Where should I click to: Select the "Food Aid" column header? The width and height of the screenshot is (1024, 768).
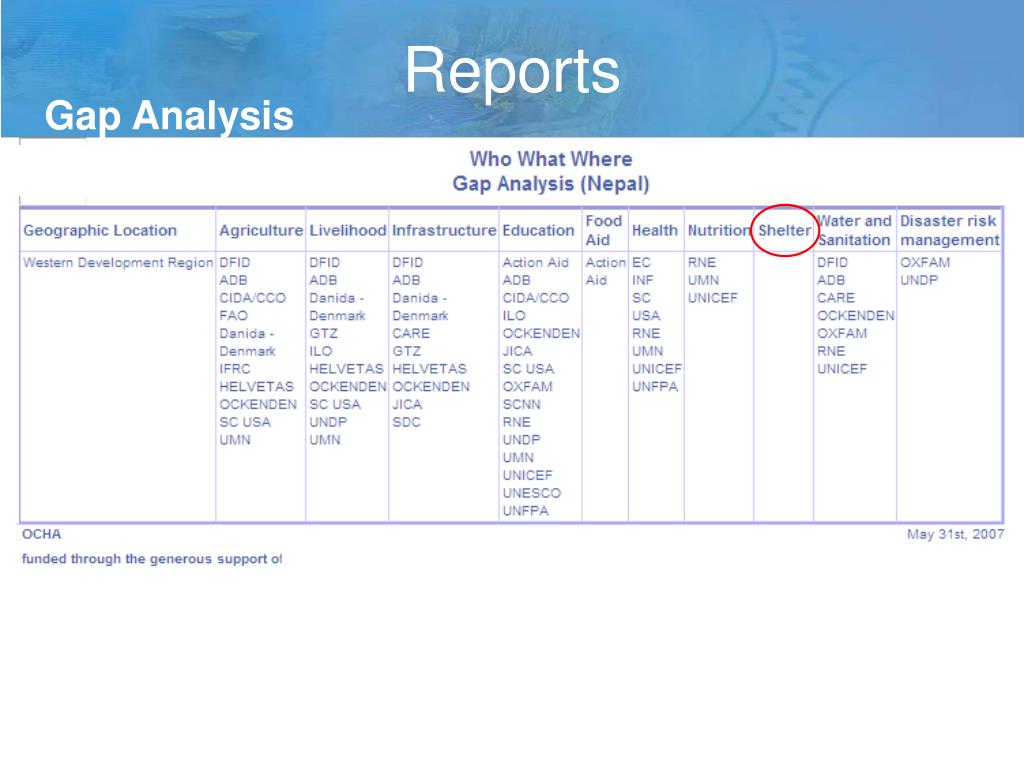pyautogui.click(x=603, y=231)
